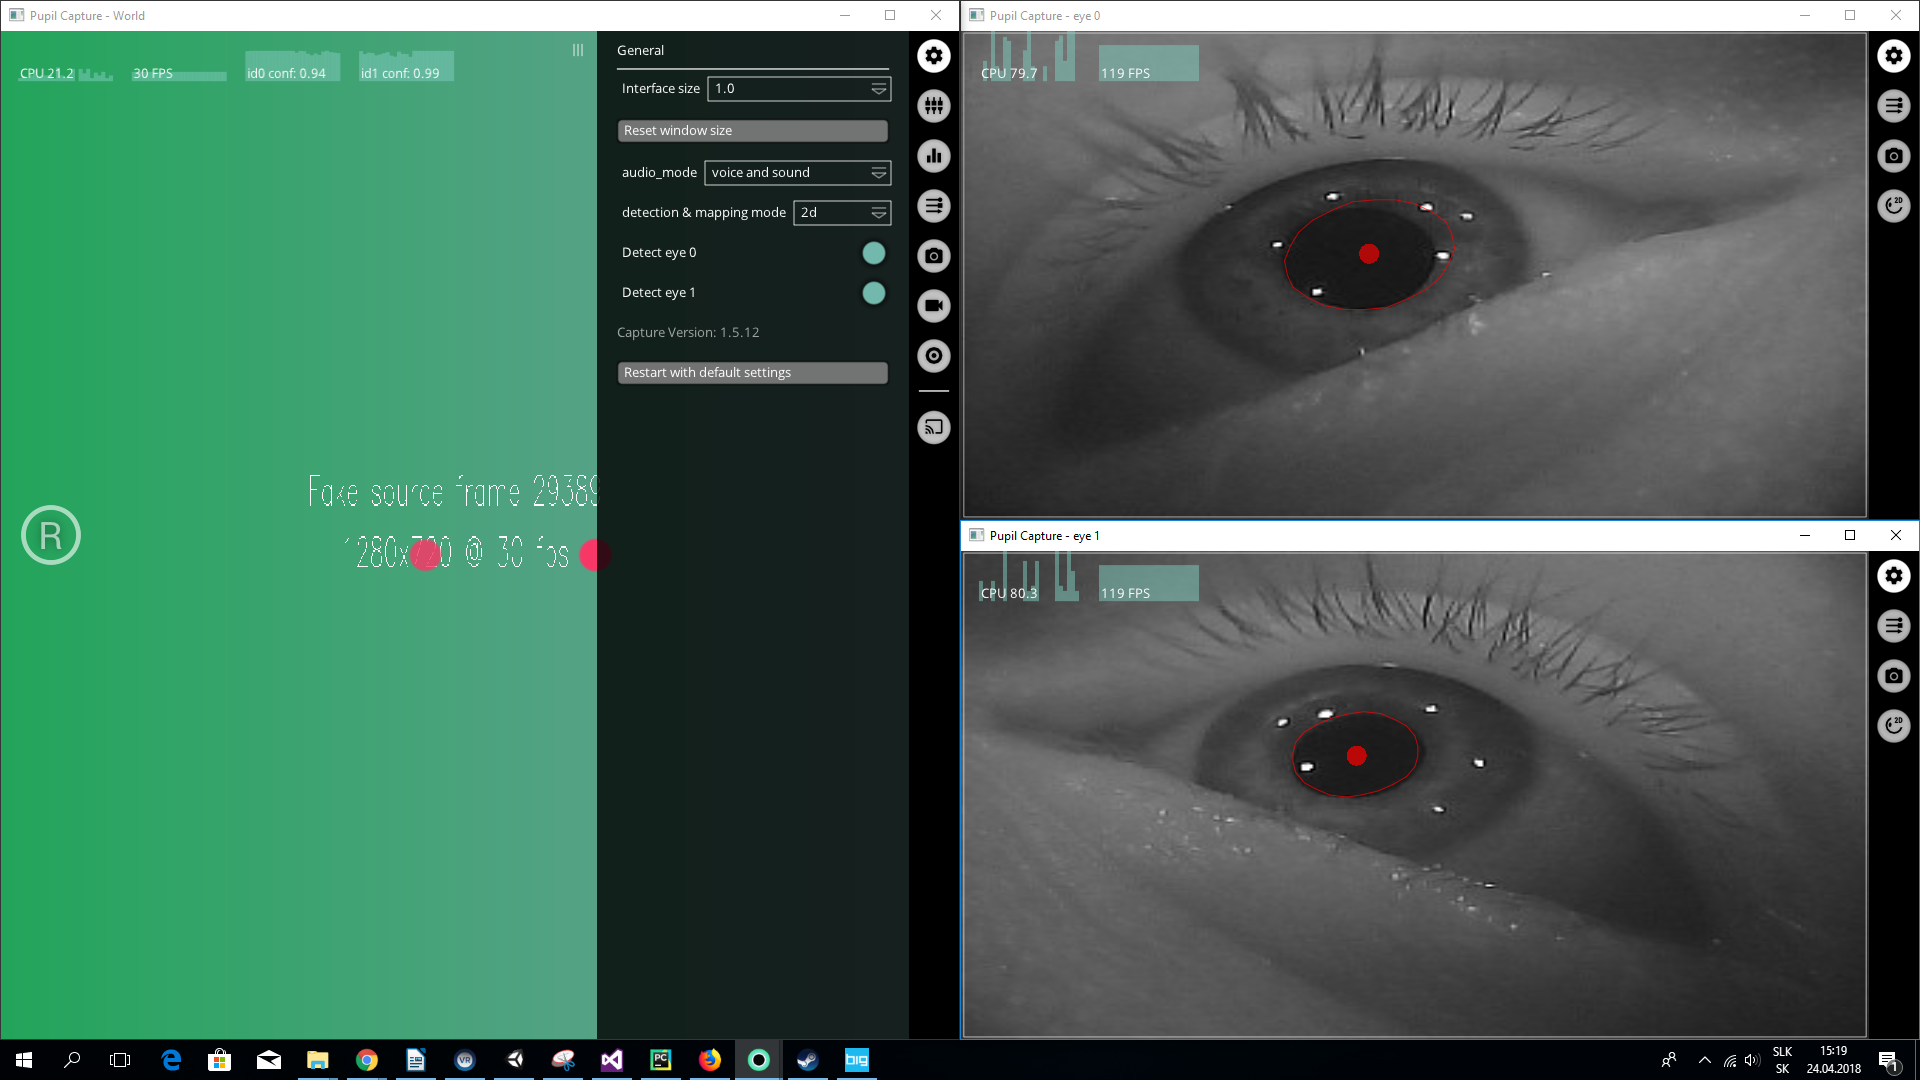
Task: Click the id0 conf graph in World window
Action: [x=292, y=66]
